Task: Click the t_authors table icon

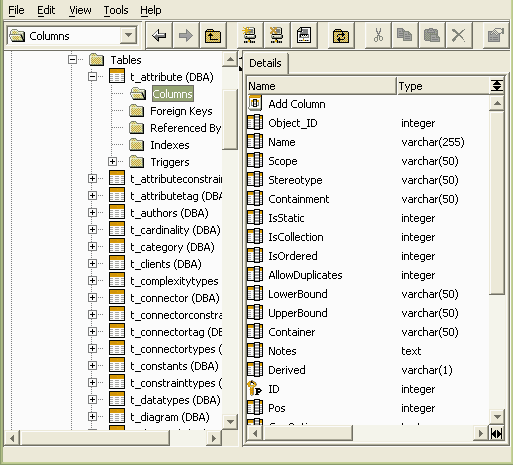Action: coord(117,213)
